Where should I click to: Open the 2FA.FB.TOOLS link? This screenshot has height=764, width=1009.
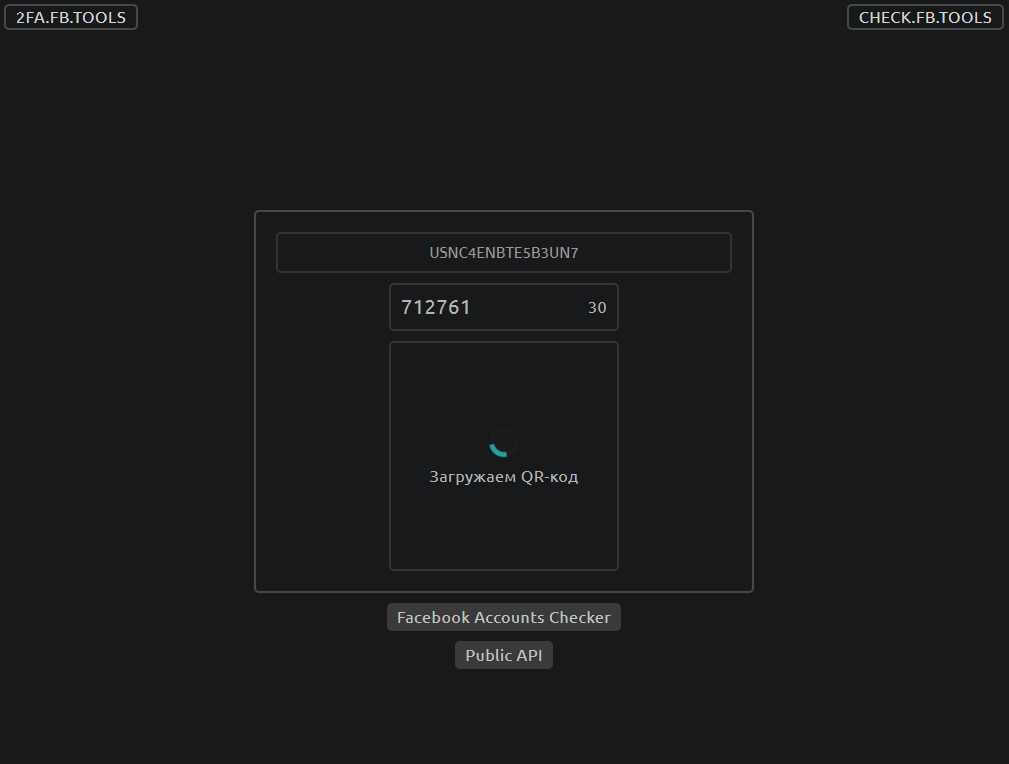(71, 17)
